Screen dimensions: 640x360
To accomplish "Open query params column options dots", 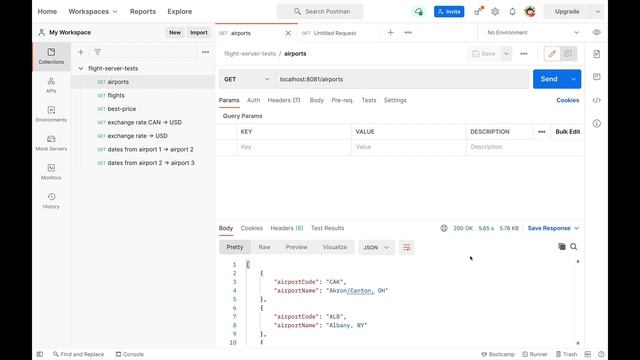I will (x=542, y=132).
